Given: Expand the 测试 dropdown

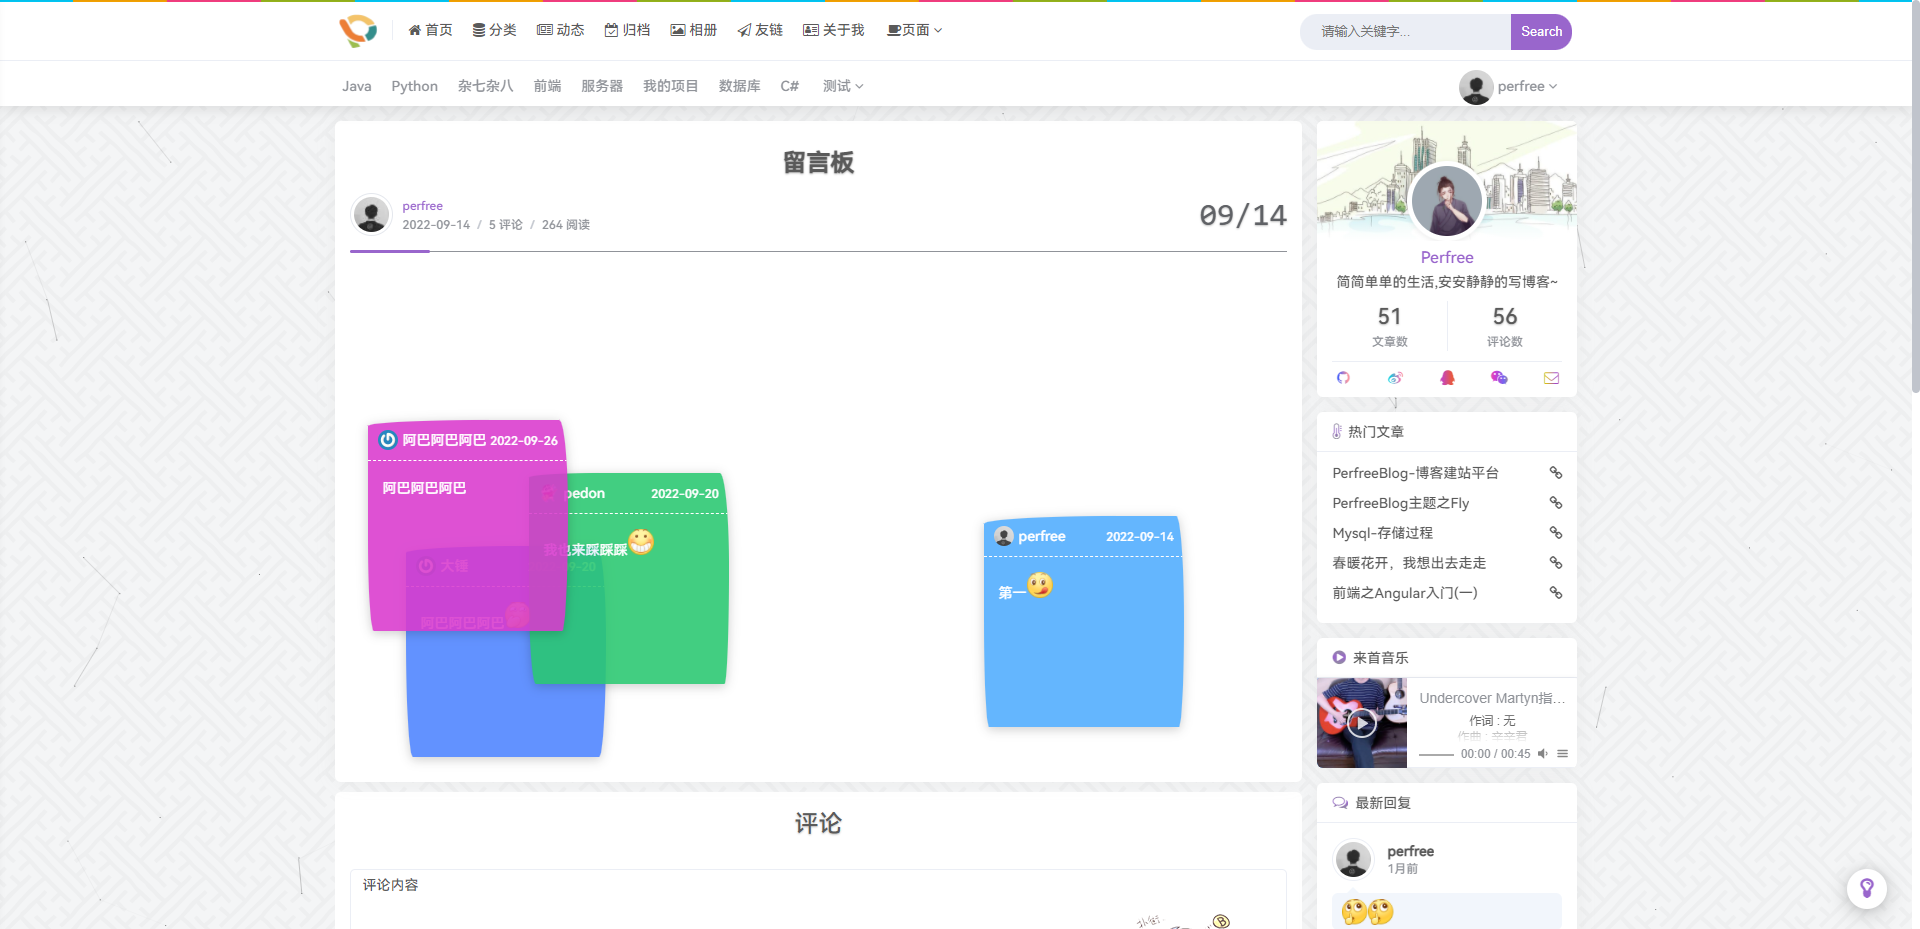Looking at the screenshot, I should 843,86.
